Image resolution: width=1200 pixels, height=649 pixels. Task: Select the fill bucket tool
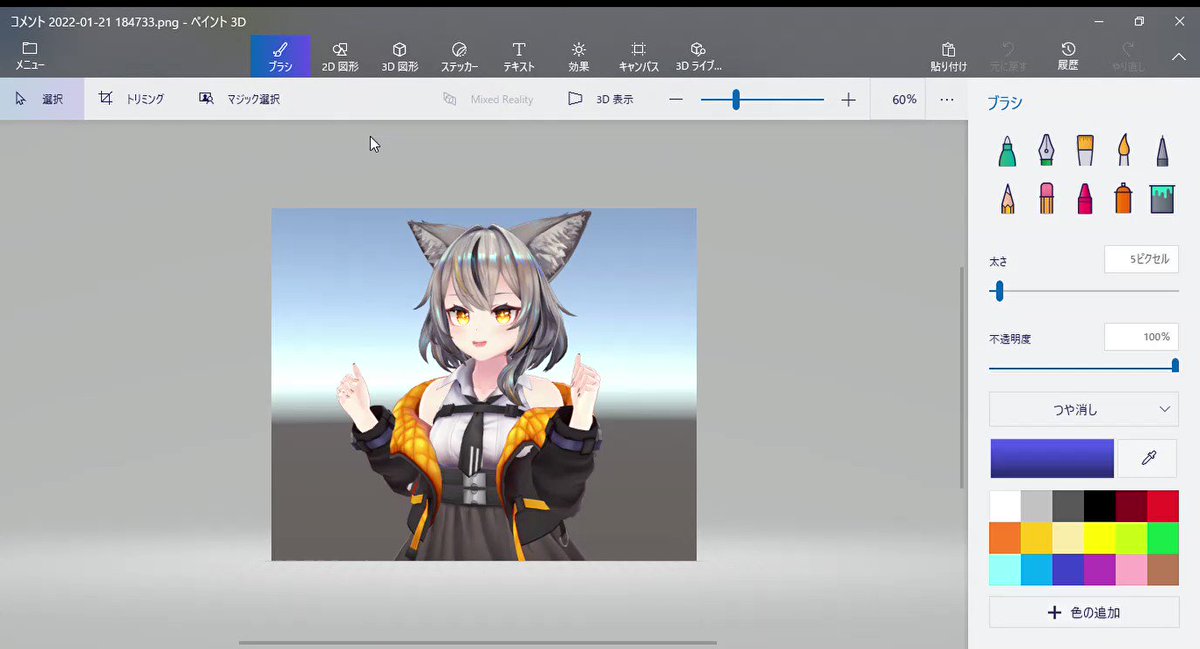[1162, 198]
